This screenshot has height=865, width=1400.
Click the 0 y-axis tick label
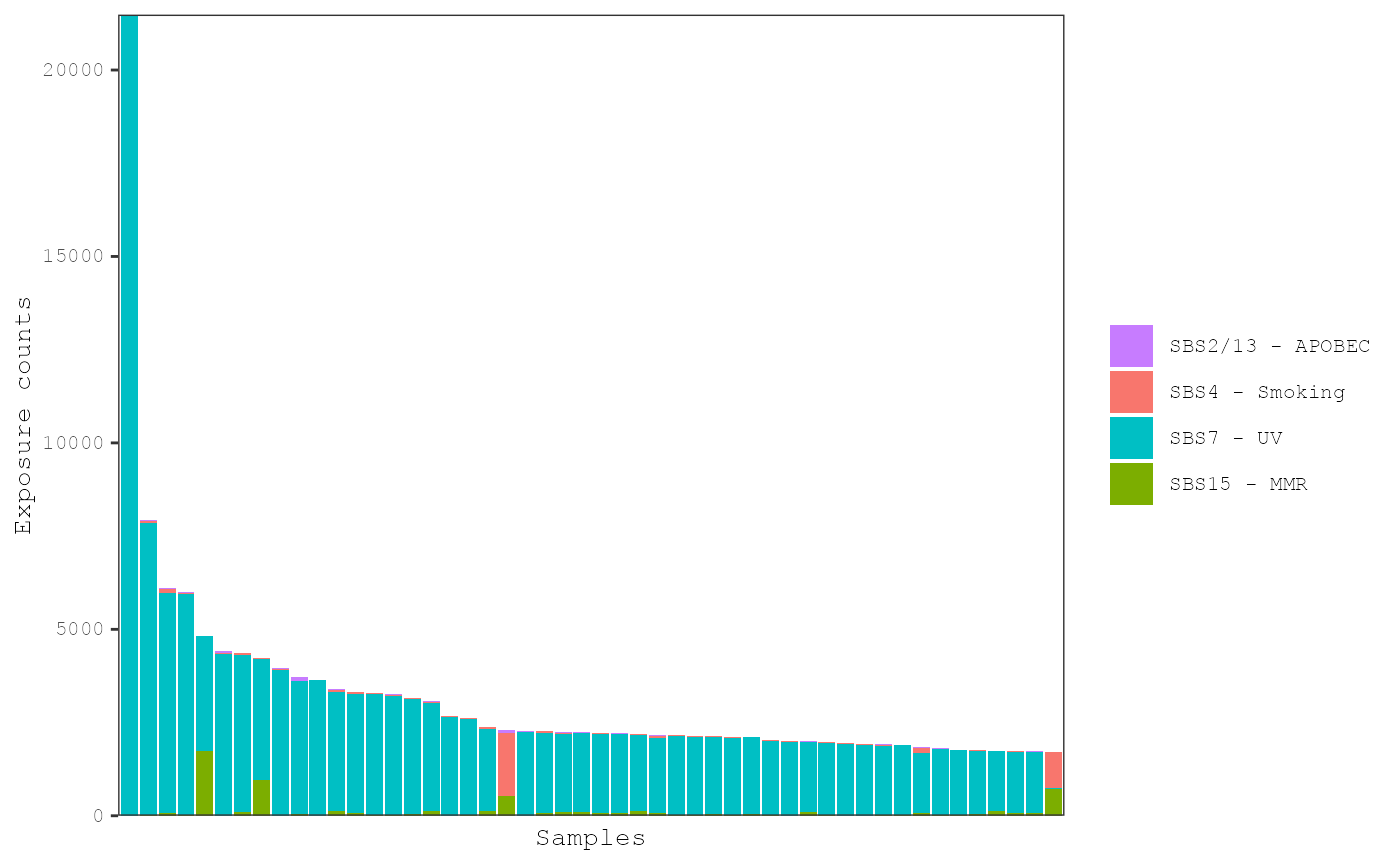(x=98, y=816)
